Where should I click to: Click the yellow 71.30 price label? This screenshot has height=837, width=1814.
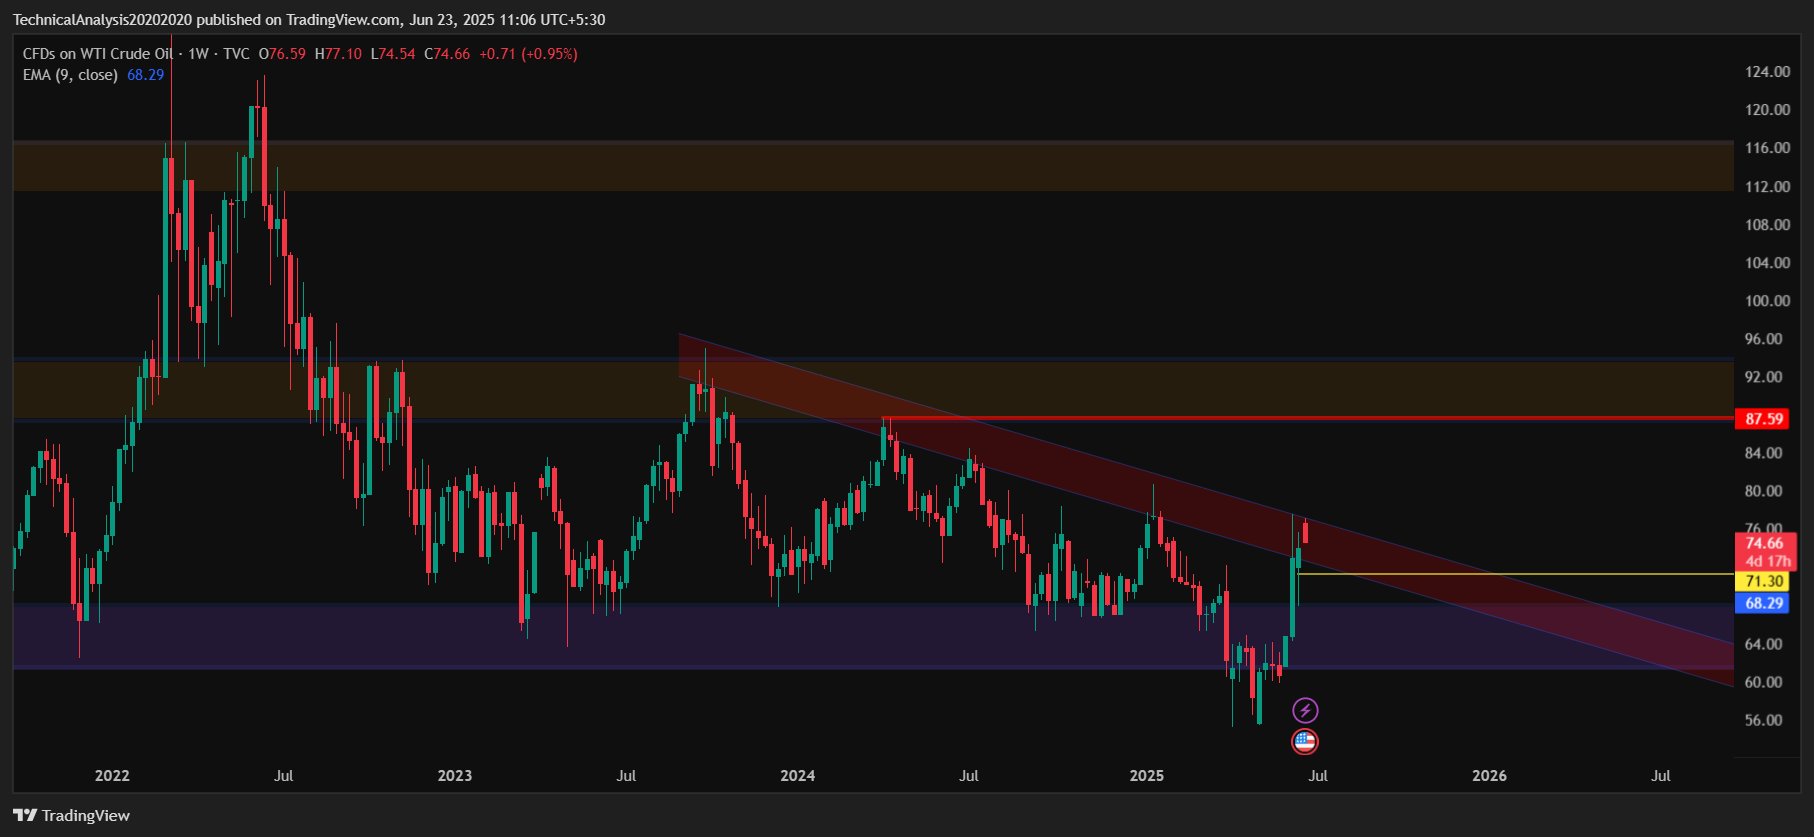click(1764, 581)
